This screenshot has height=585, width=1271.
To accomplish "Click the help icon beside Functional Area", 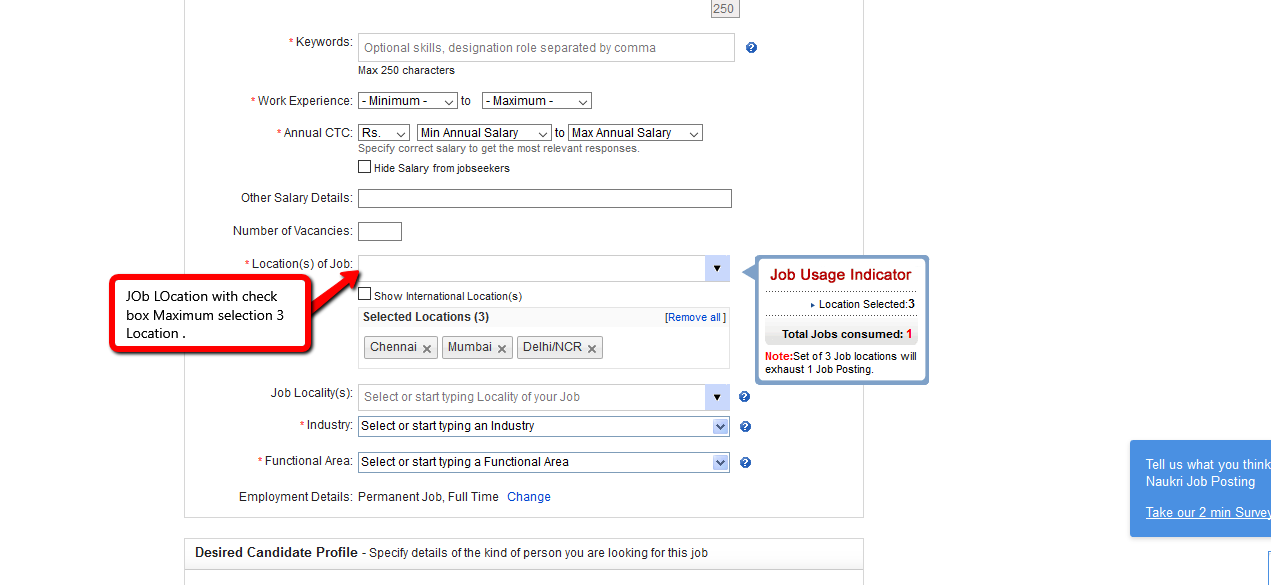I will [x=744, y=463].
